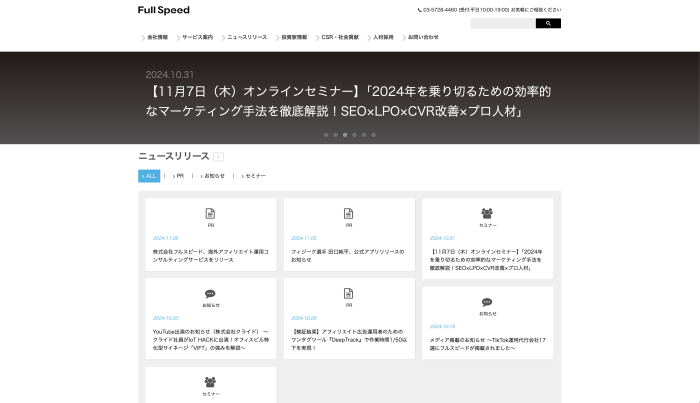Click the search magnifier button
Image resolution: width=700 pixels, height=403 pixels.
[x=548, y=23]
